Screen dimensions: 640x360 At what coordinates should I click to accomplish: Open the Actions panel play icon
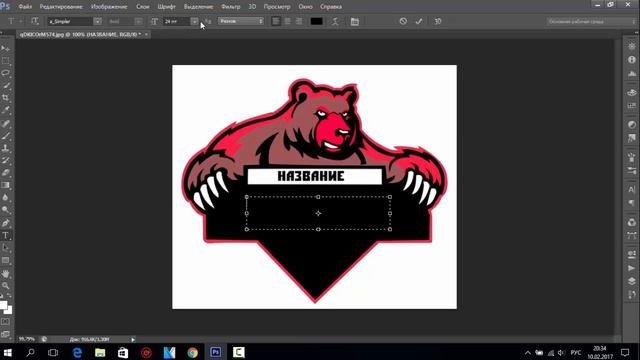point(632,268)
